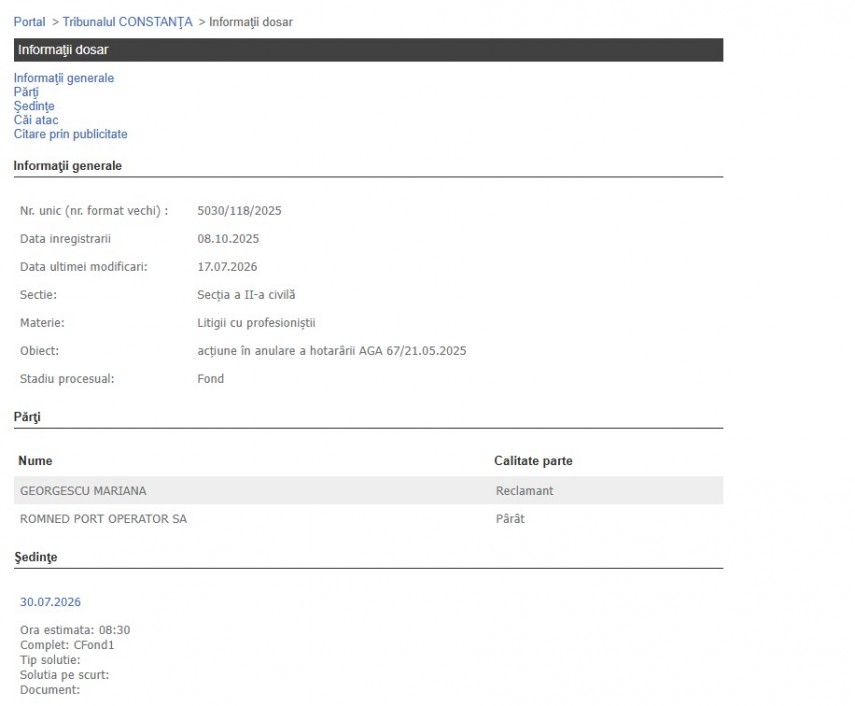Viewport: 855px width, 706px height.
Task: Select ROMNED PORT OPERATOR SA row
Action: tap(368, 518)
